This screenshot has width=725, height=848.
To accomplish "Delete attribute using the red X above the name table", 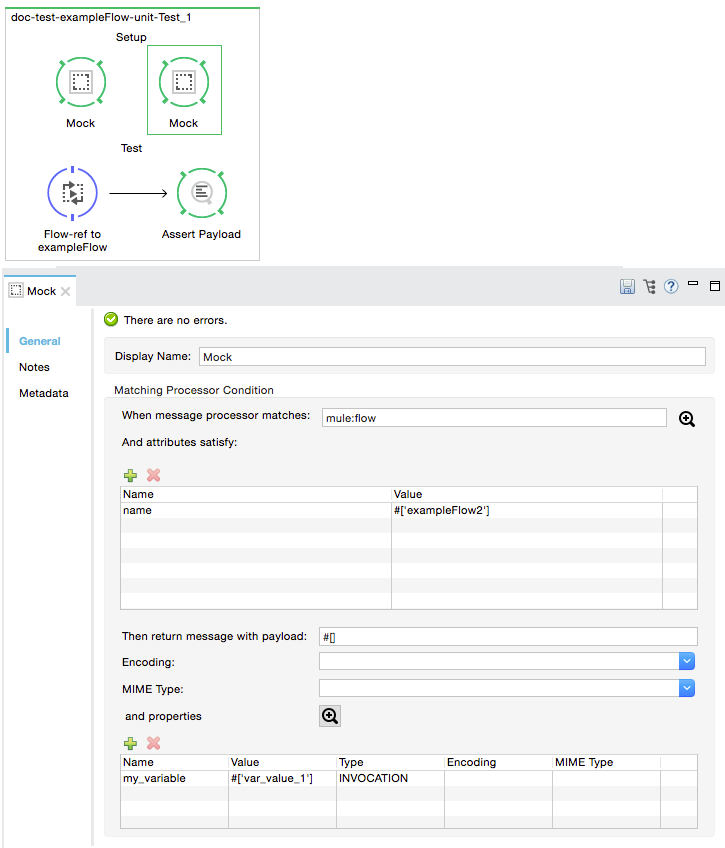I will pos(153,476).
